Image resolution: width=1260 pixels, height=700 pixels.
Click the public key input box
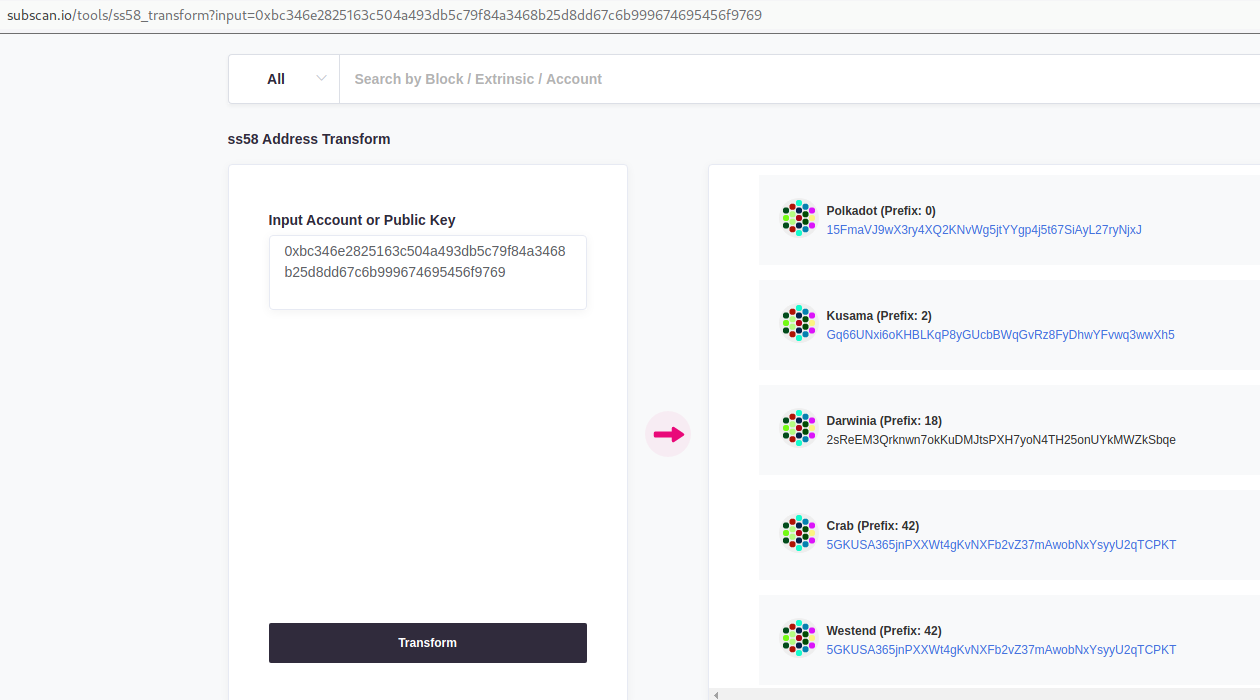coord(427,272)
